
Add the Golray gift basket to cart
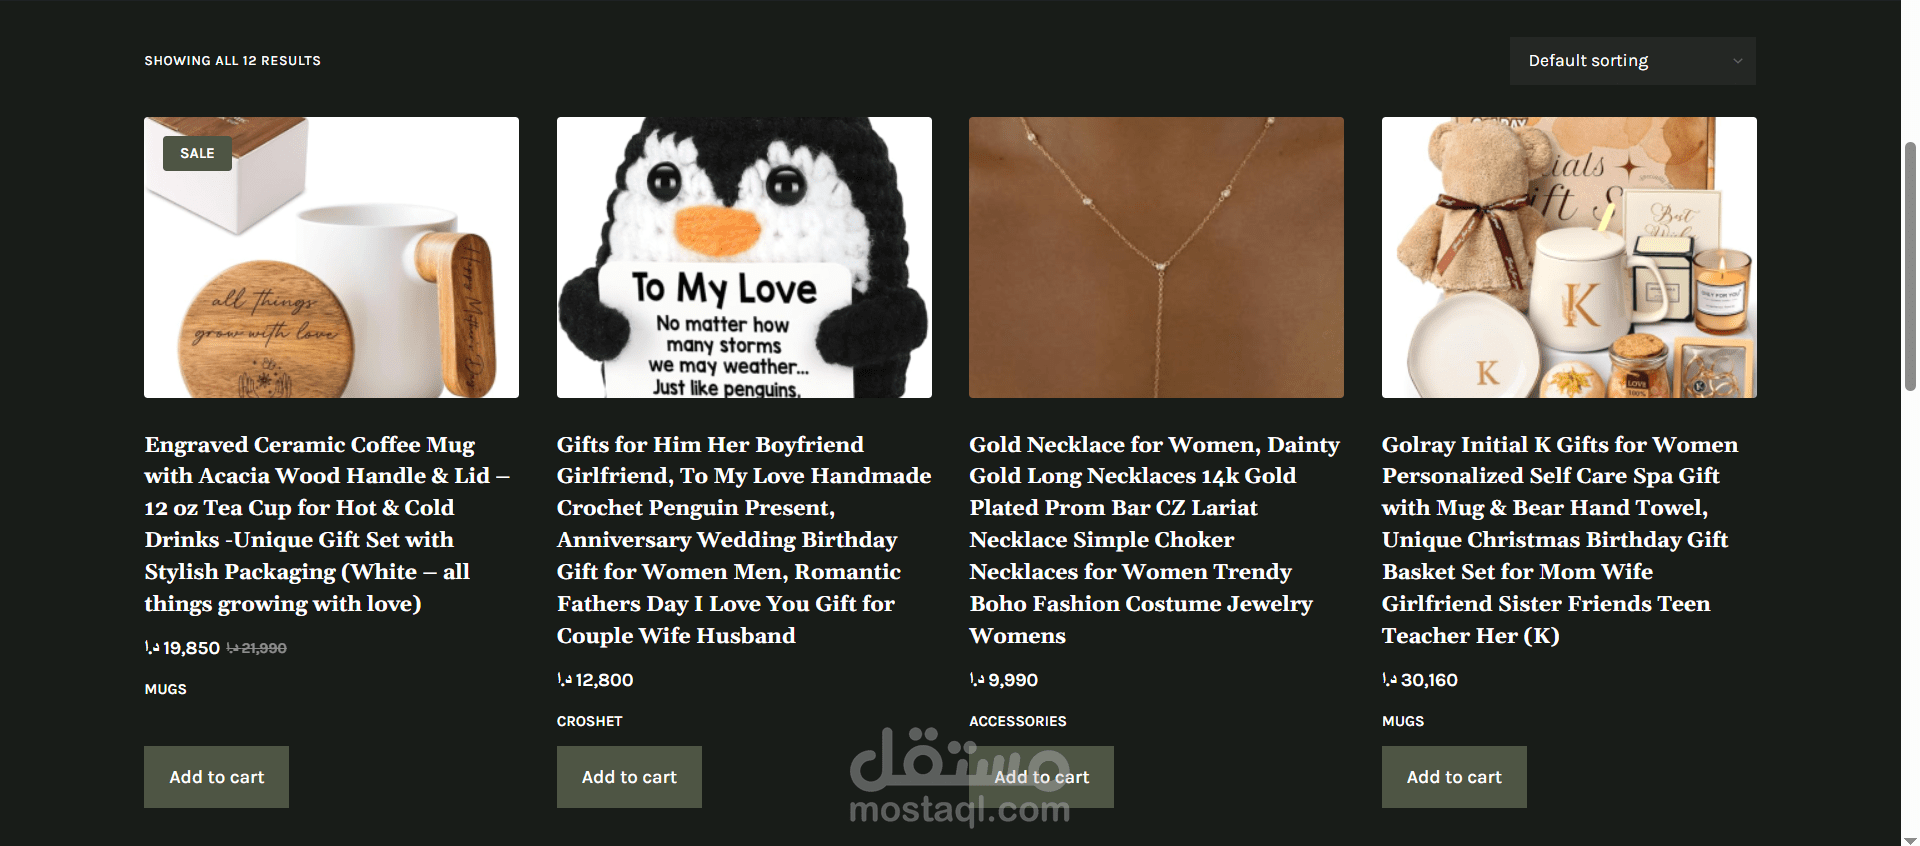[1454, 777]
